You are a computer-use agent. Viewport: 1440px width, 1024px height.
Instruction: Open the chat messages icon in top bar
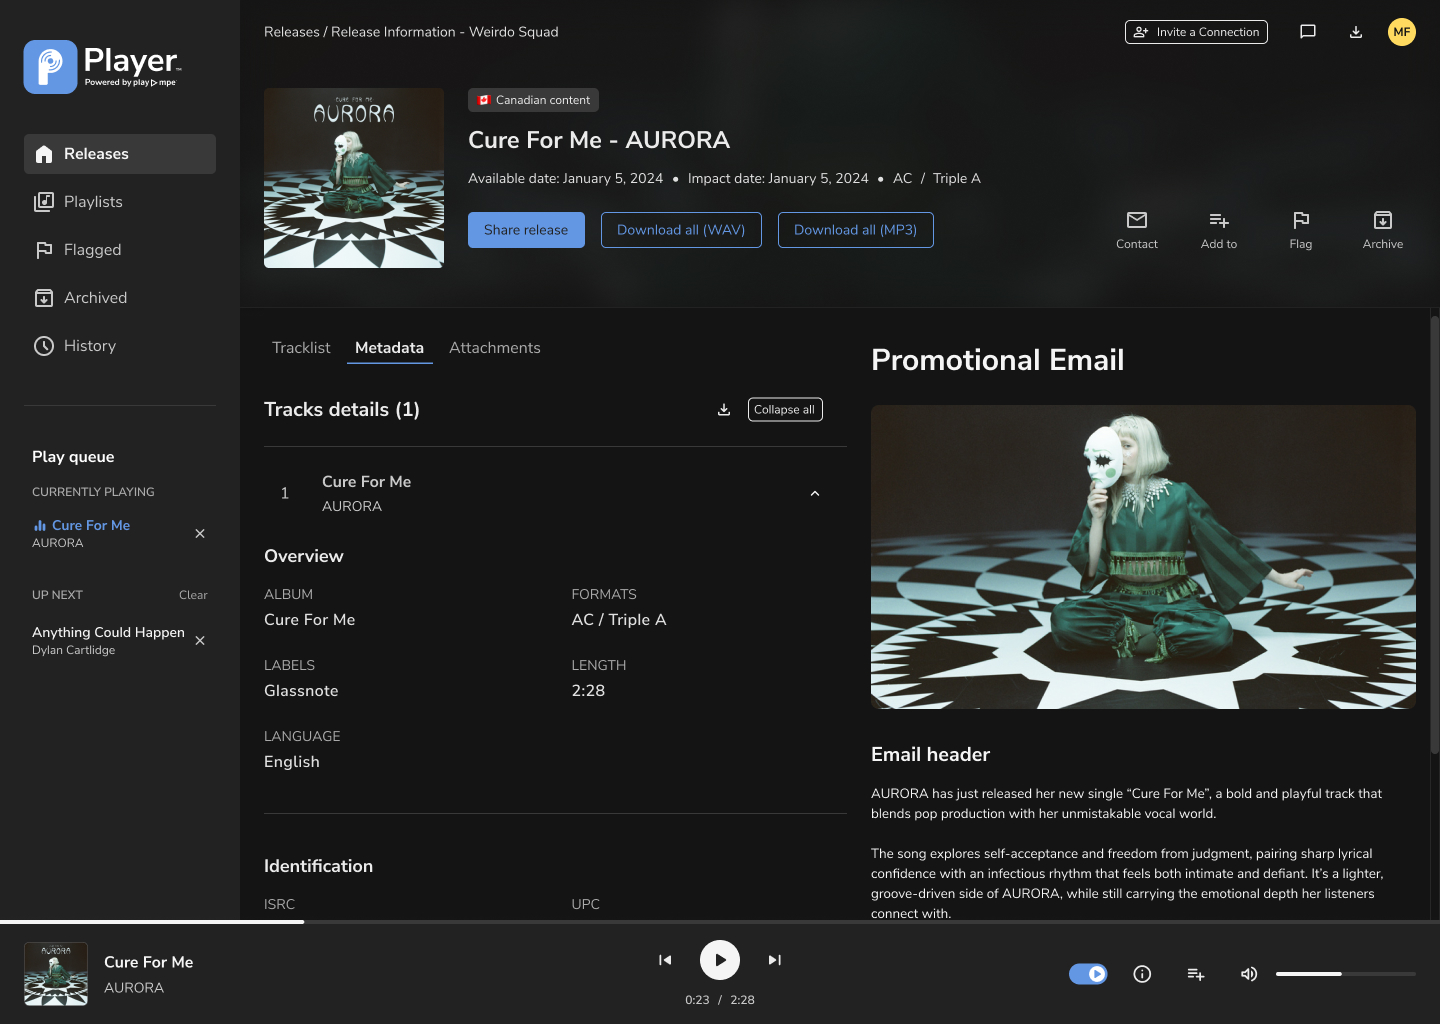(x=1307, y=32)
